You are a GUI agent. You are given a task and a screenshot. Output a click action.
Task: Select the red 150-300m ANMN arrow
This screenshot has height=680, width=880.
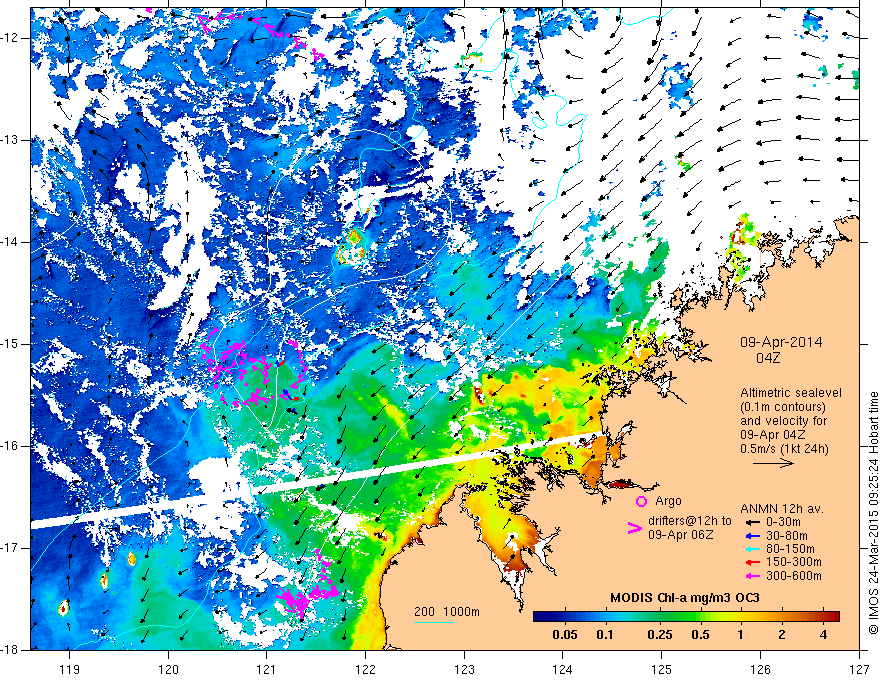752,562
